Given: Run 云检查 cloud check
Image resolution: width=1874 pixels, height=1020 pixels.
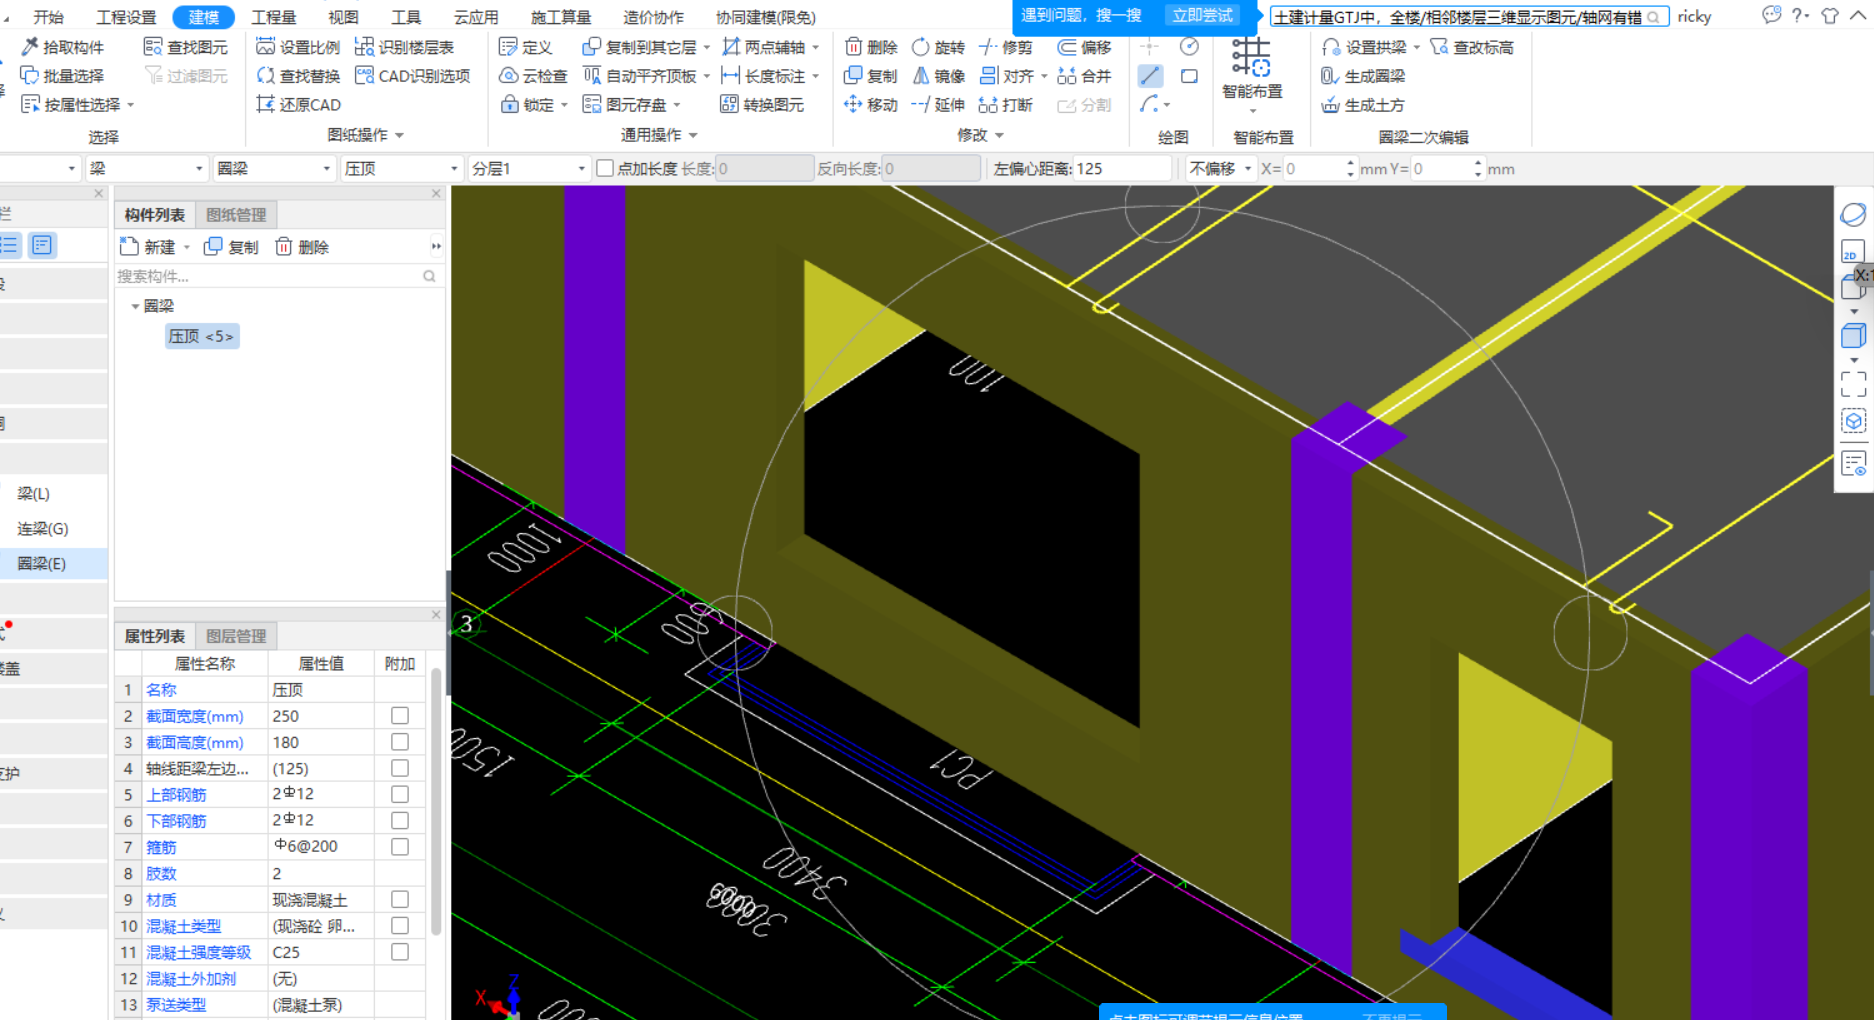Looking at the screenshot, I should click(533, 76).
